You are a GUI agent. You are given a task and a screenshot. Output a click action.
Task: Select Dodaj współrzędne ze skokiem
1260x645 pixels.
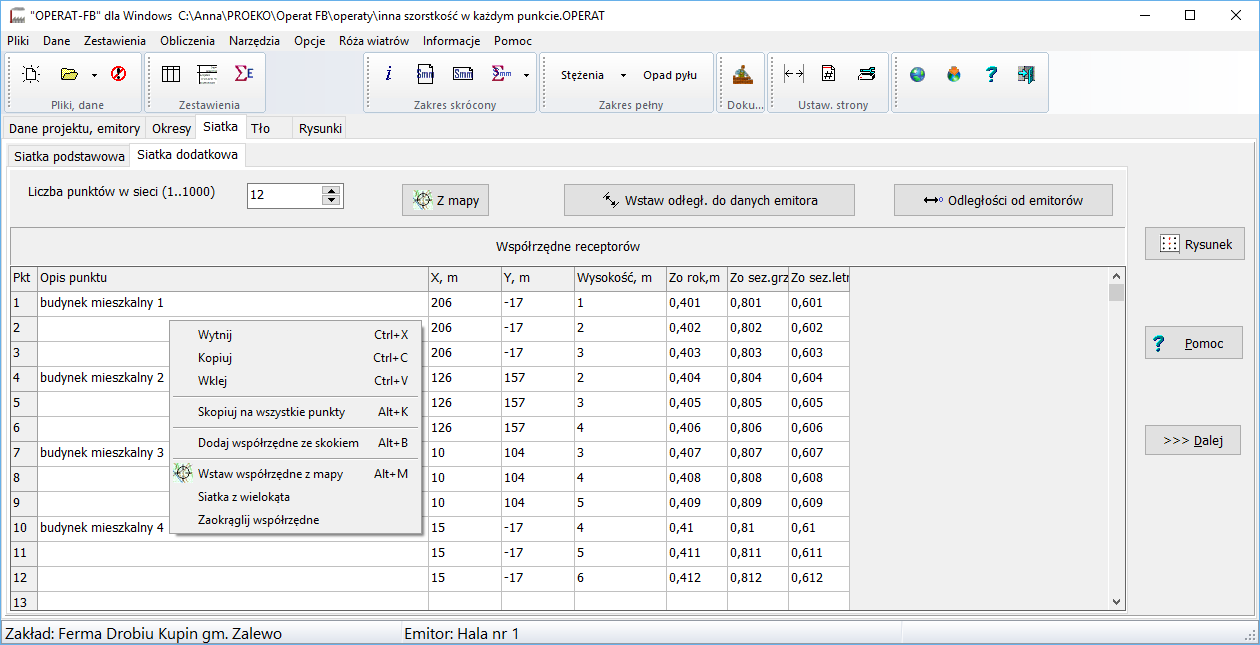coord(295,443)
